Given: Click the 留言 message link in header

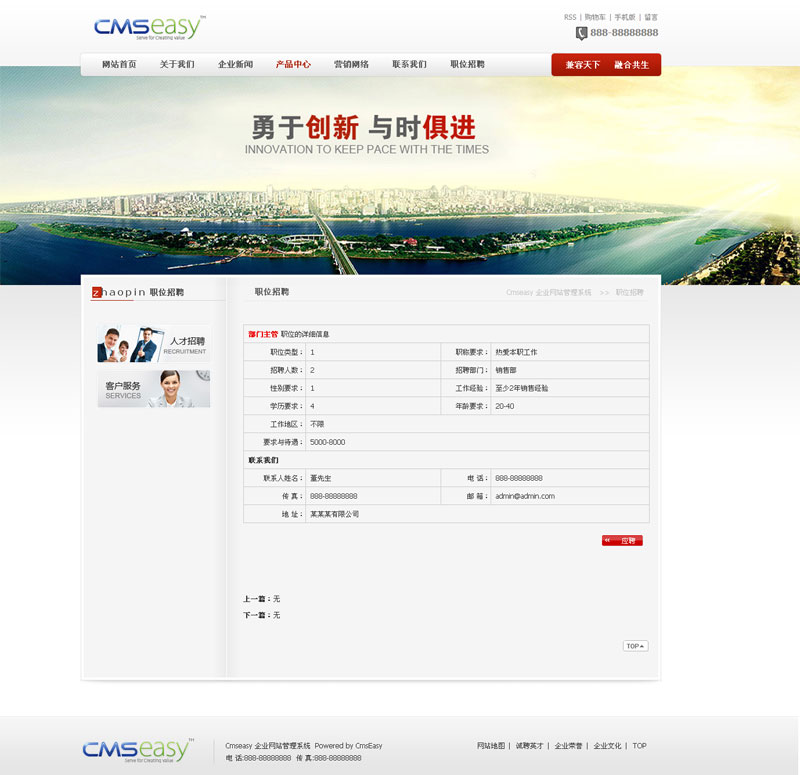Looking at the screenshot, I should coord(651,17).
